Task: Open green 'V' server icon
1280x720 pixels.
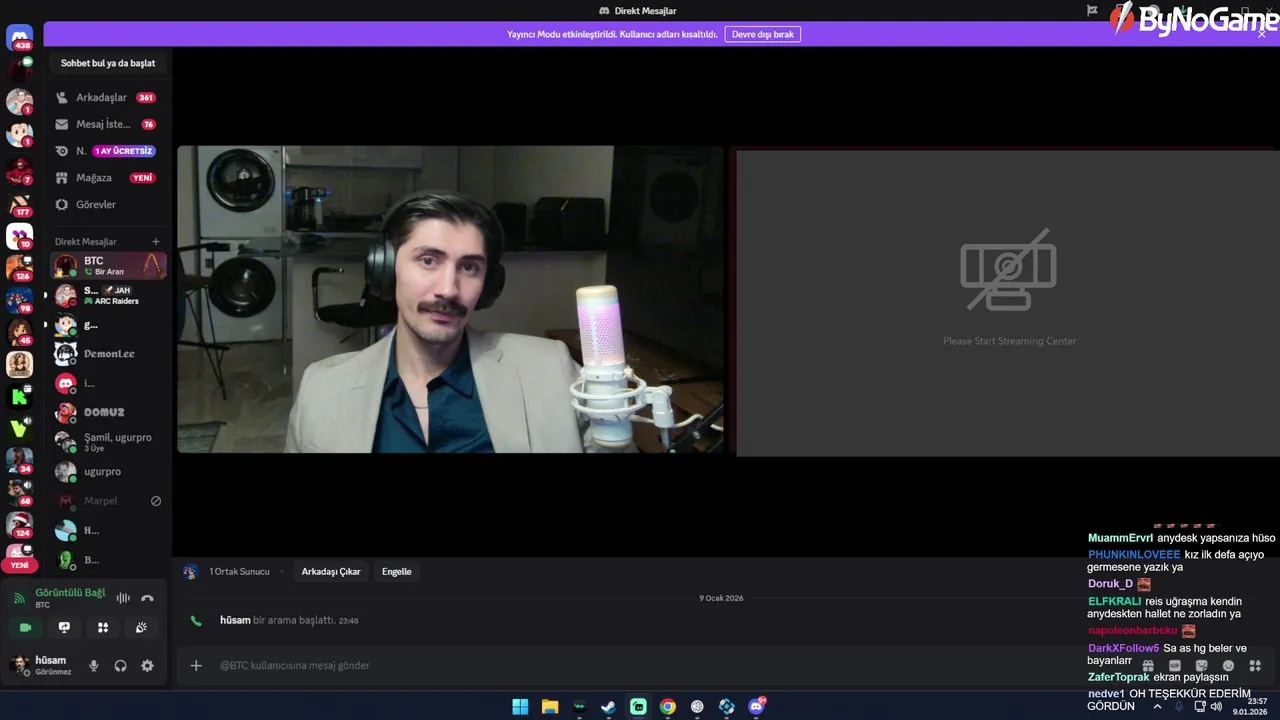Action: point(19,429)
